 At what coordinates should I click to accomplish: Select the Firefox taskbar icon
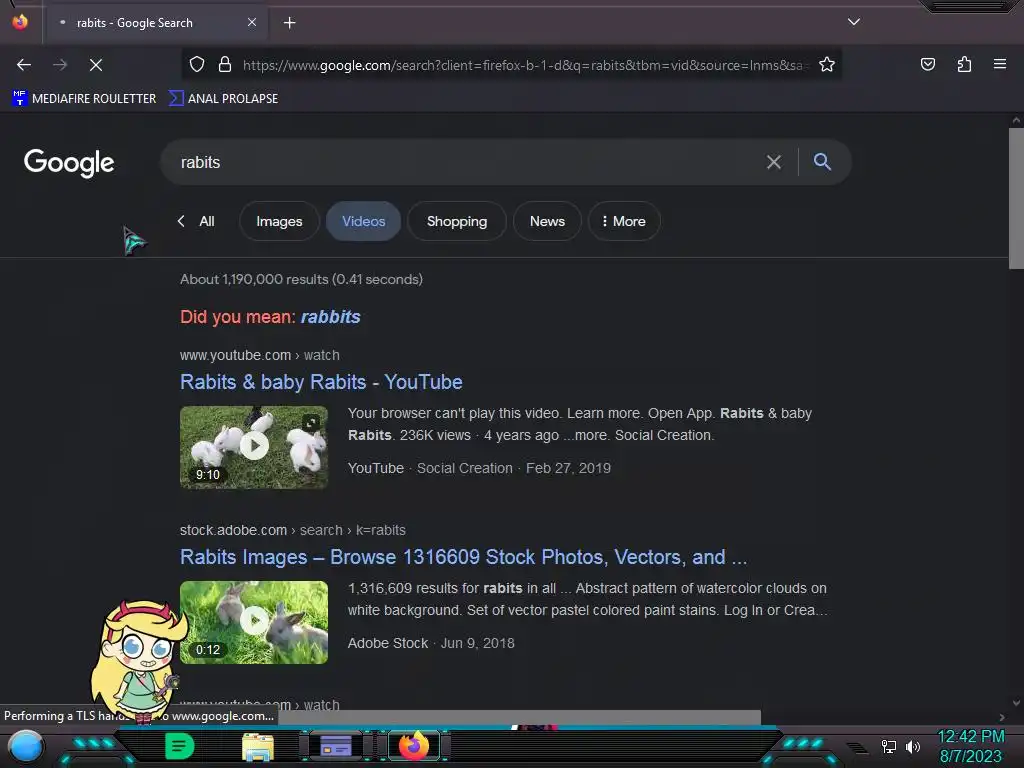point(414,746)
